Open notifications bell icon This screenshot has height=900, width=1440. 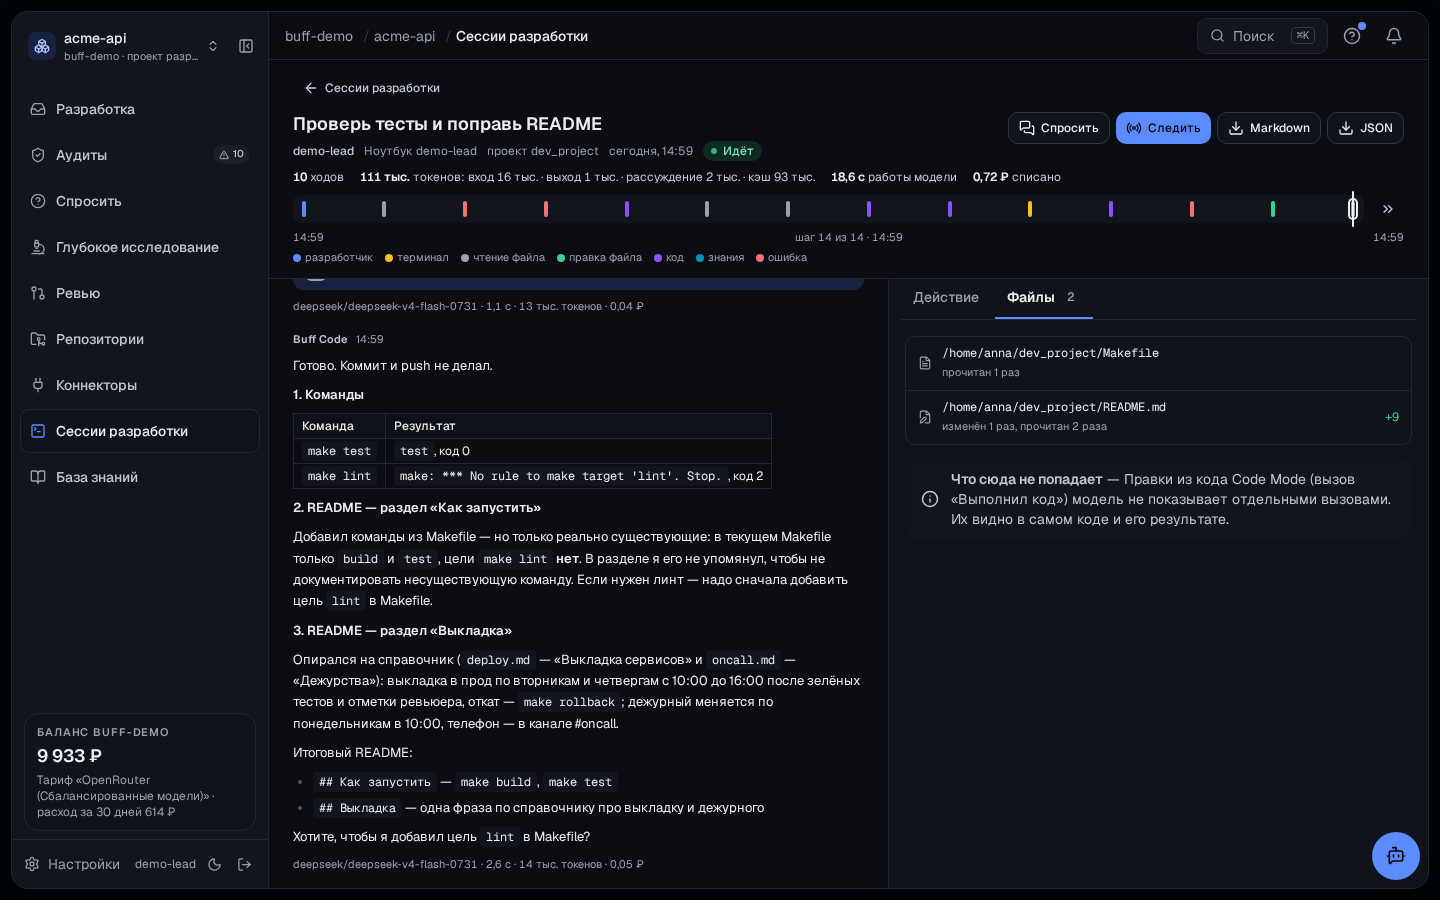[x=1394, y=36]
